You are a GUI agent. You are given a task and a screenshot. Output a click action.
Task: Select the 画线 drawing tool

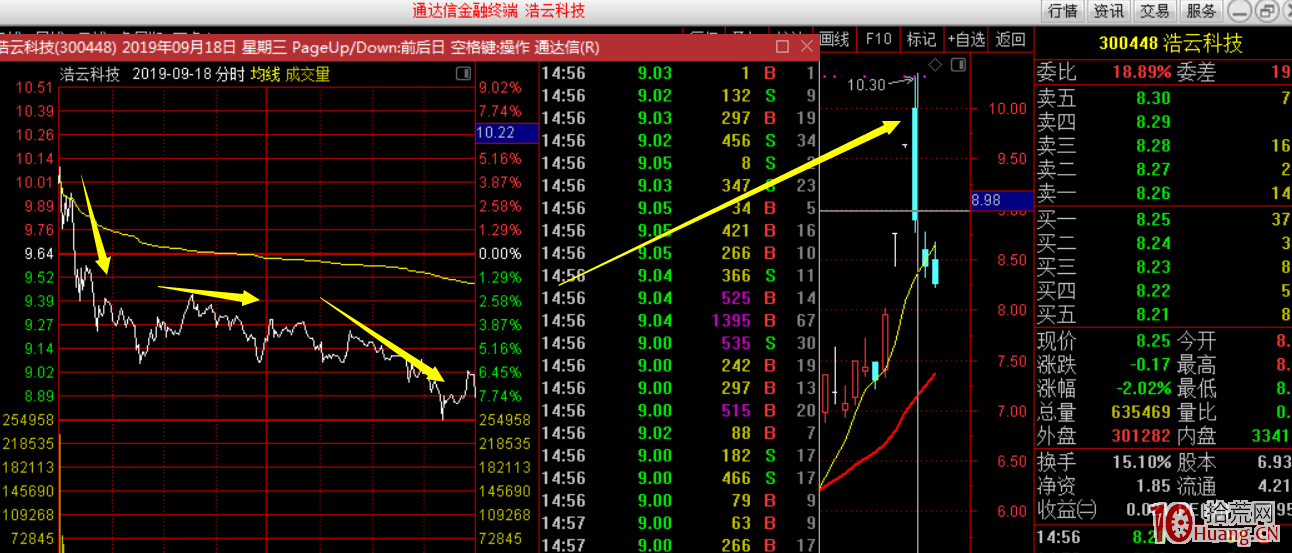click(835, 40)
